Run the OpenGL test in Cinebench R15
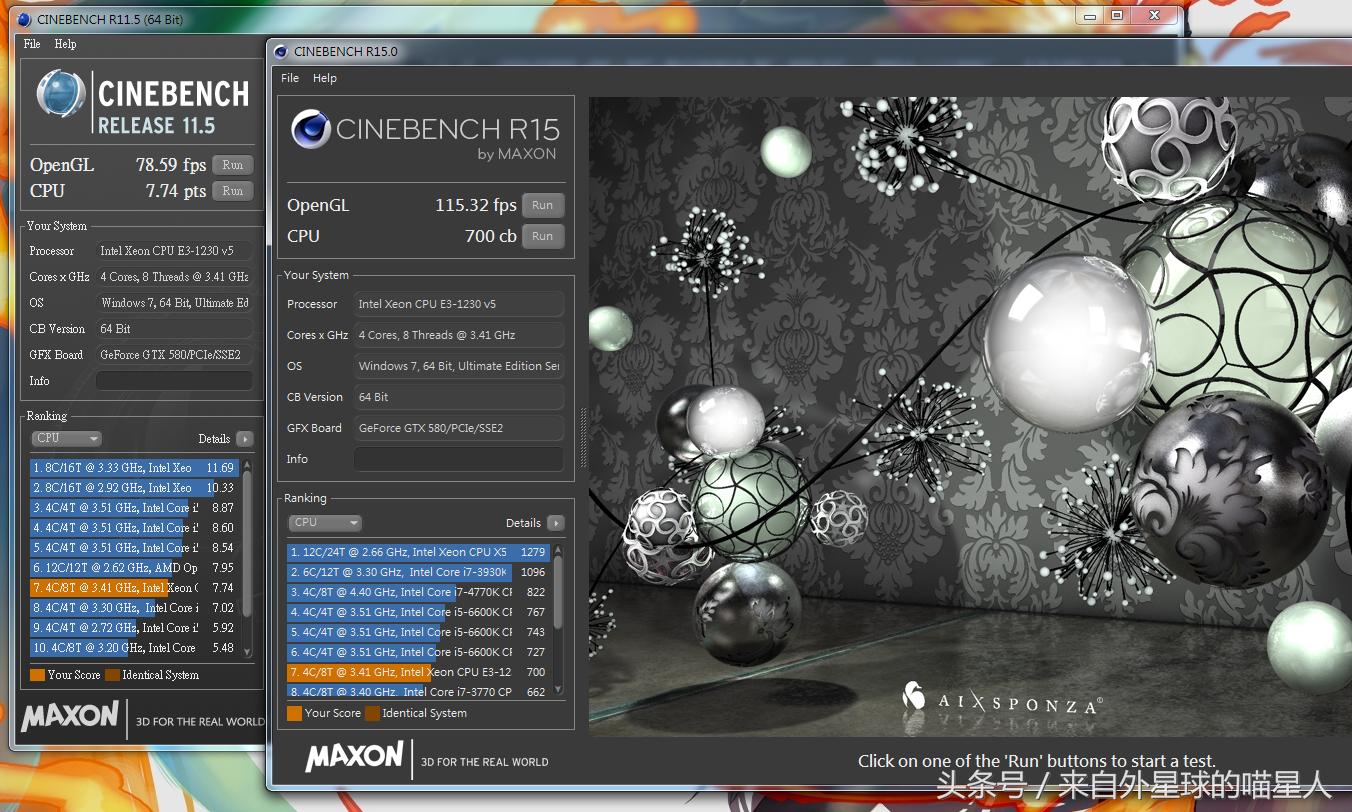 pyautogui.click(x=542, y=205)
